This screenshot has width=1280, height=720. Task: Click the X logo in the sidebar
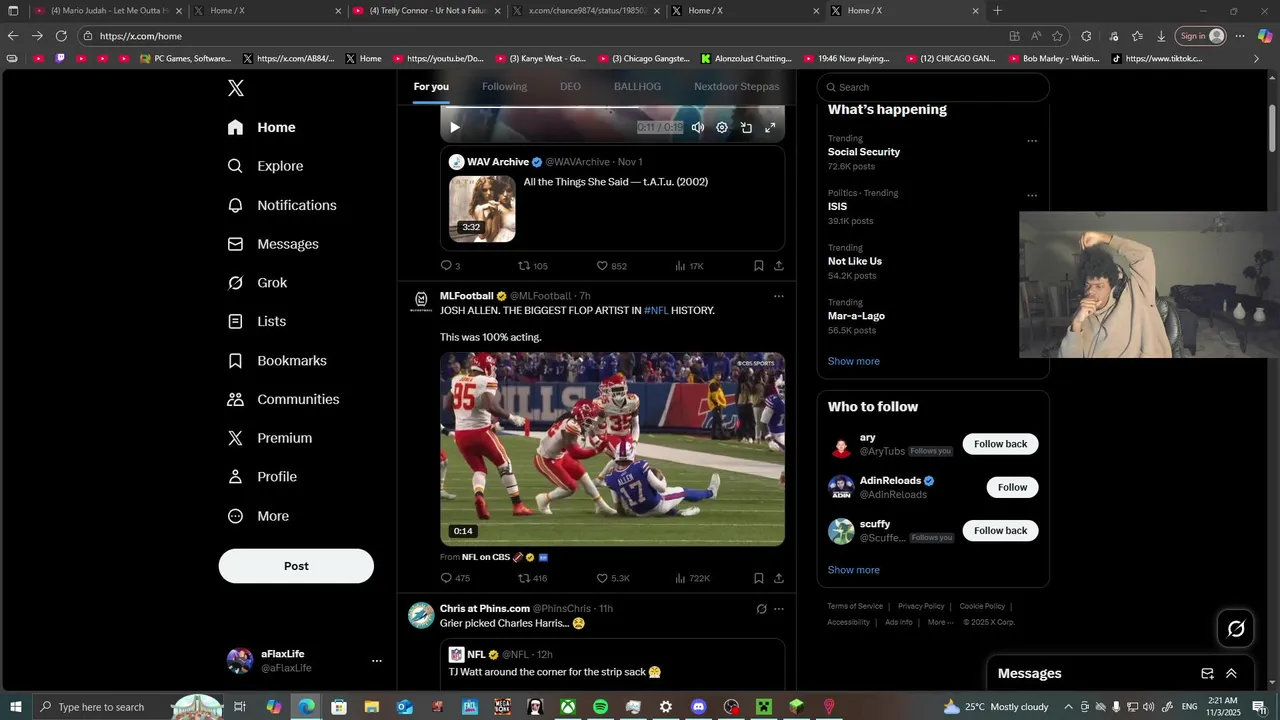(235, 88)
